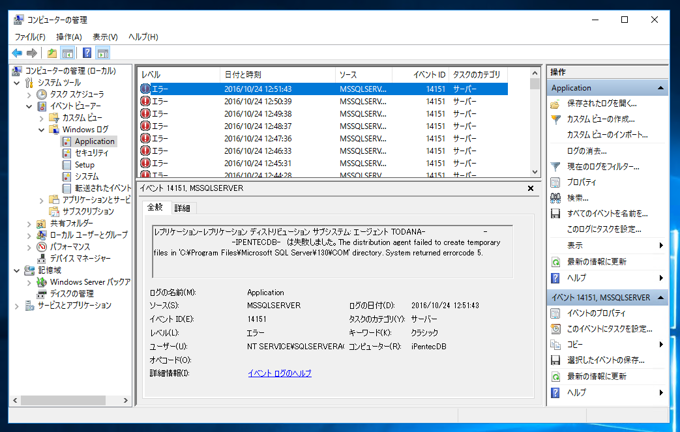Switch to the 詳細 tab
The height and width of the screenshot is (432, 680).
[x=183, y=208]
